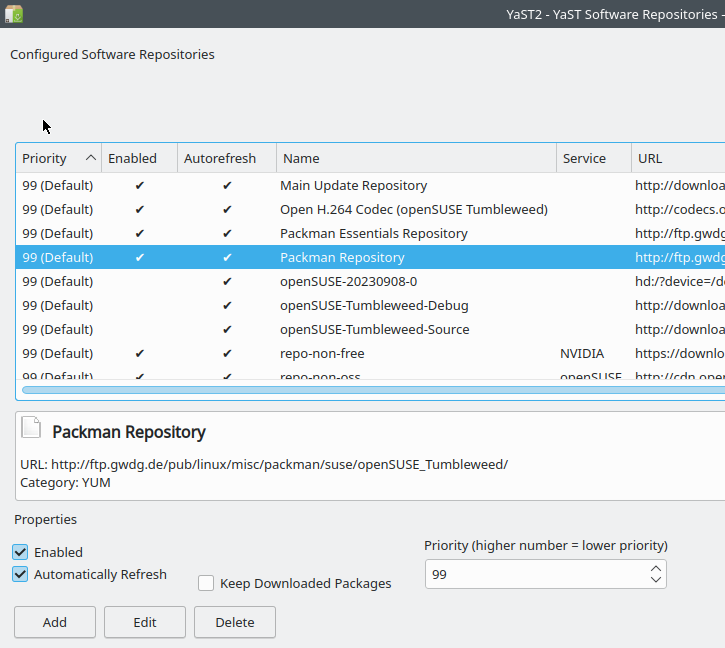Viewport: 725px width, 648px height.
Task: Click the YaST window icon in title bar
Action: 14,14
